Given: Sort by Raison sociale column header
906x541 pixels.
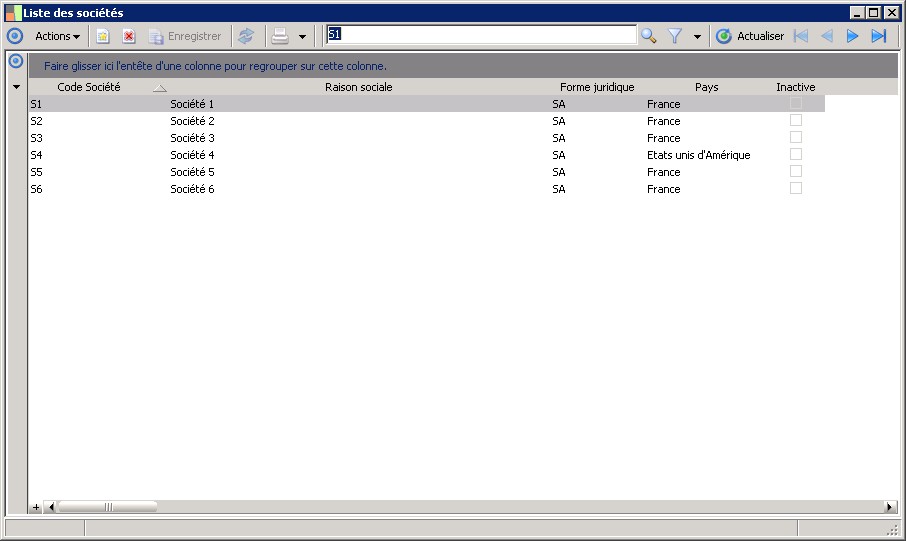Looking at the screenshot, I should [x=358, y=87].
